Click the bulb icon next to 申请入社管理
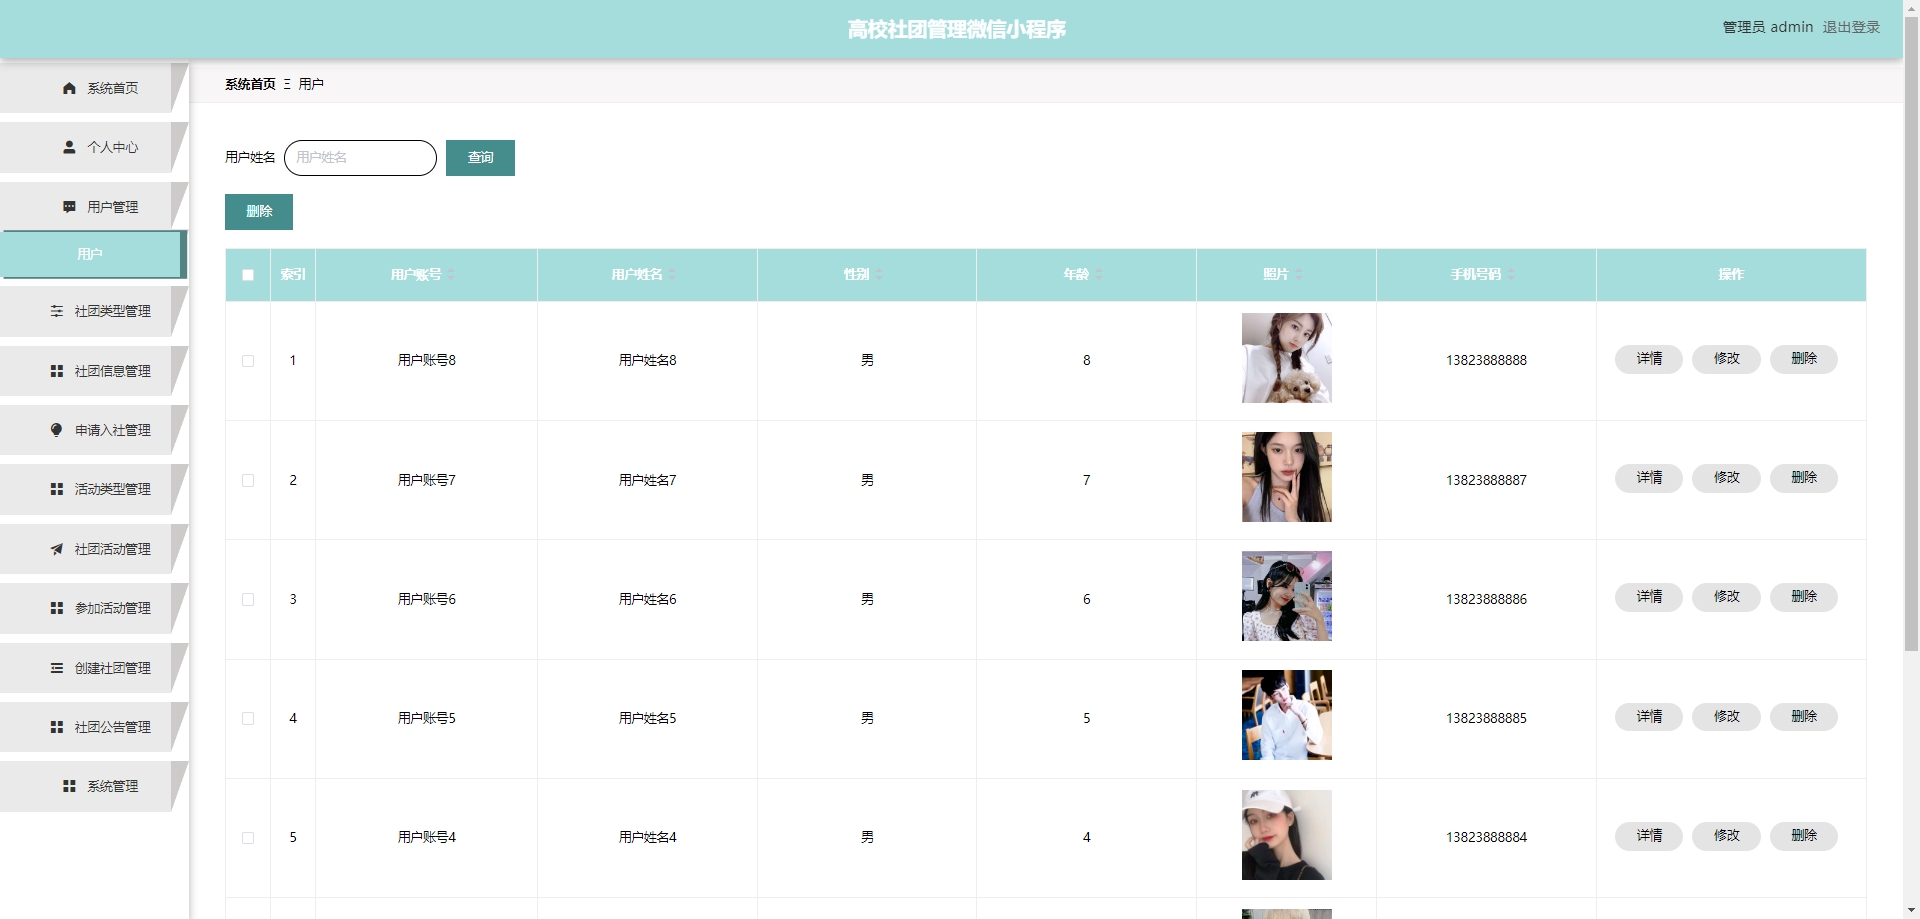Viewport: 1920px width, 919px height. 57,430
